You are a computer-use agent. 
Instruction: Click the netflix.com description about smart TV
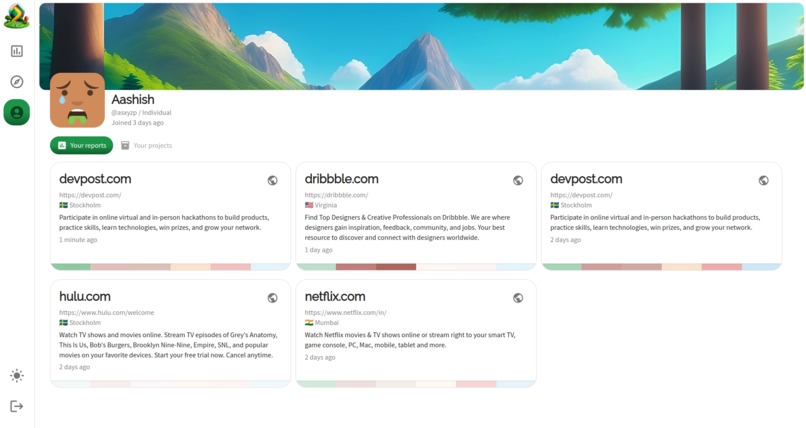[x=410, y=340]
